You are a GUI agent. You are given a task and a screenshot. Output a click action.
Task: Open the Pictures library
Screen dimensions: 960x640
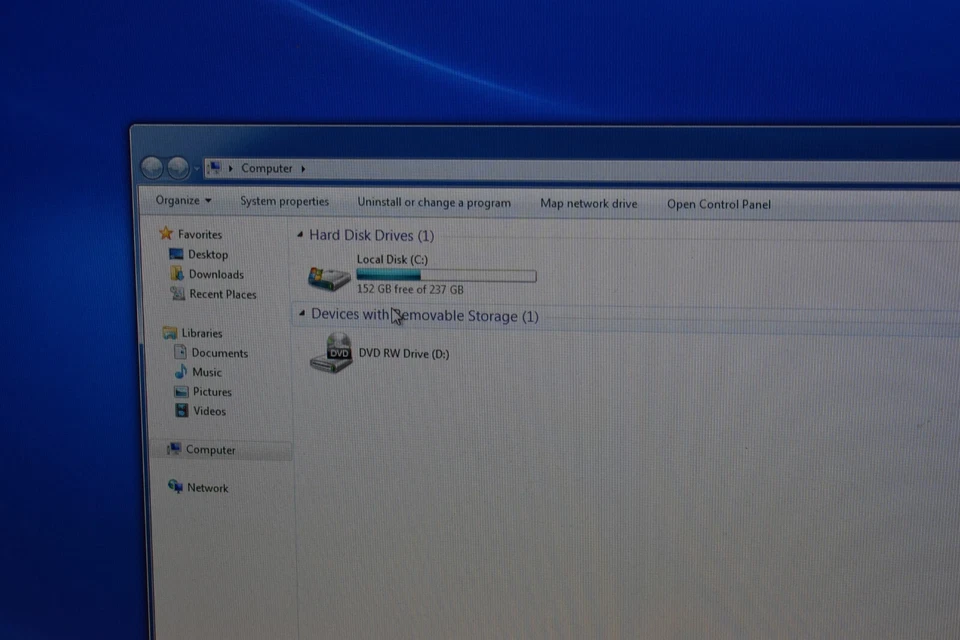(212, 391)
